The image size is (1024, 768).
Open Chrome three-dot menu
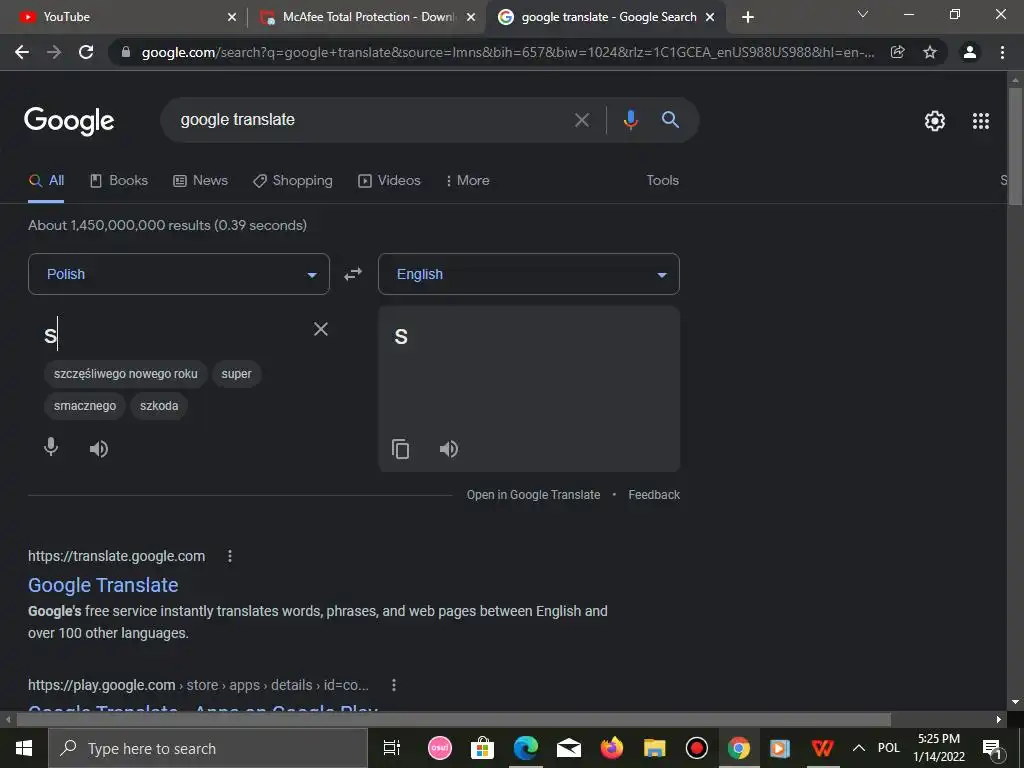pos(1002,52)
